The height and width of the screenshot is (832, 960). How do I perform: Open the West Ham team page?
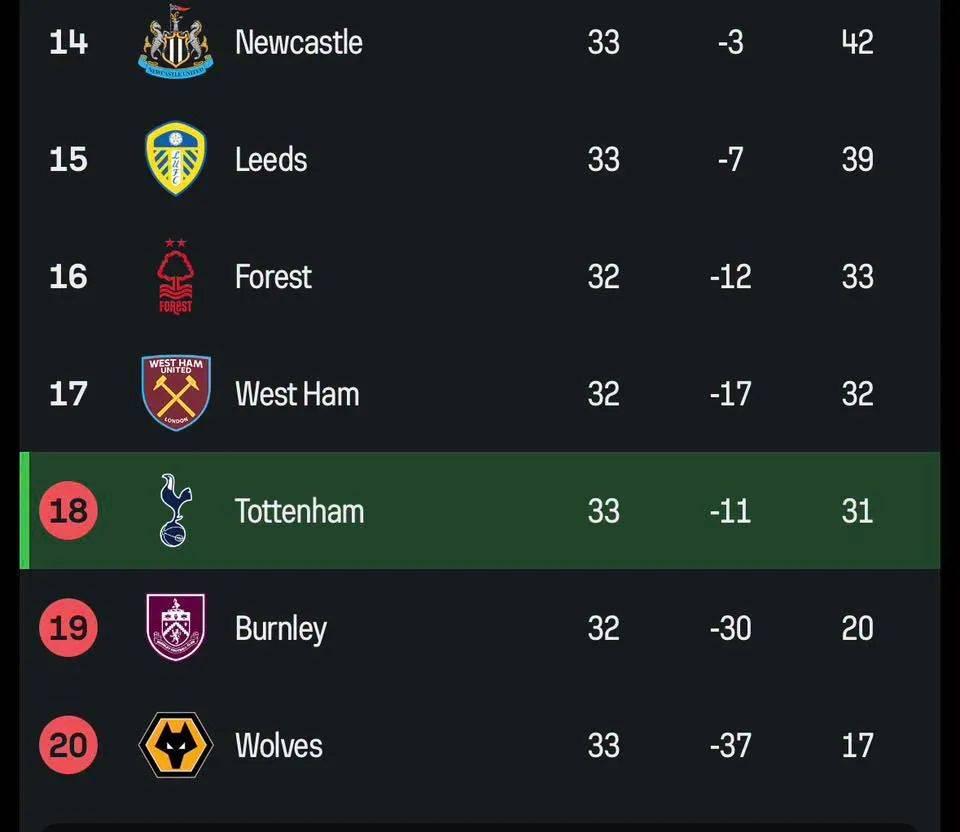(297, 394)
